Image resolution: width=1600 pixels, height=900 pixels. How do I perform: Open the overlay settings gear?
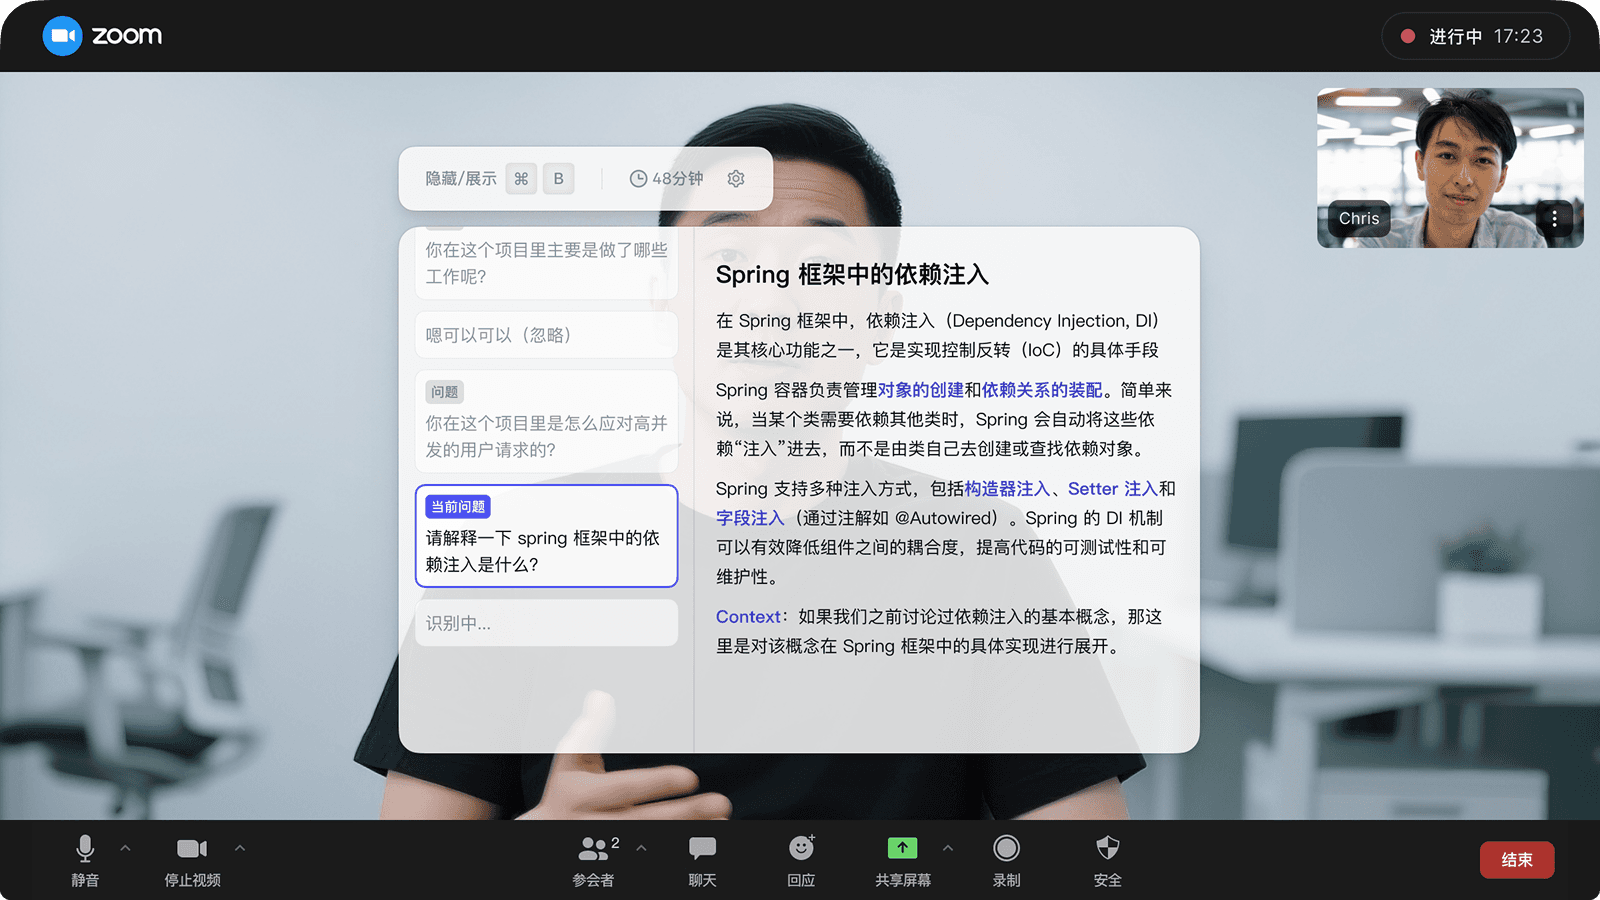(x=736, y=178)
